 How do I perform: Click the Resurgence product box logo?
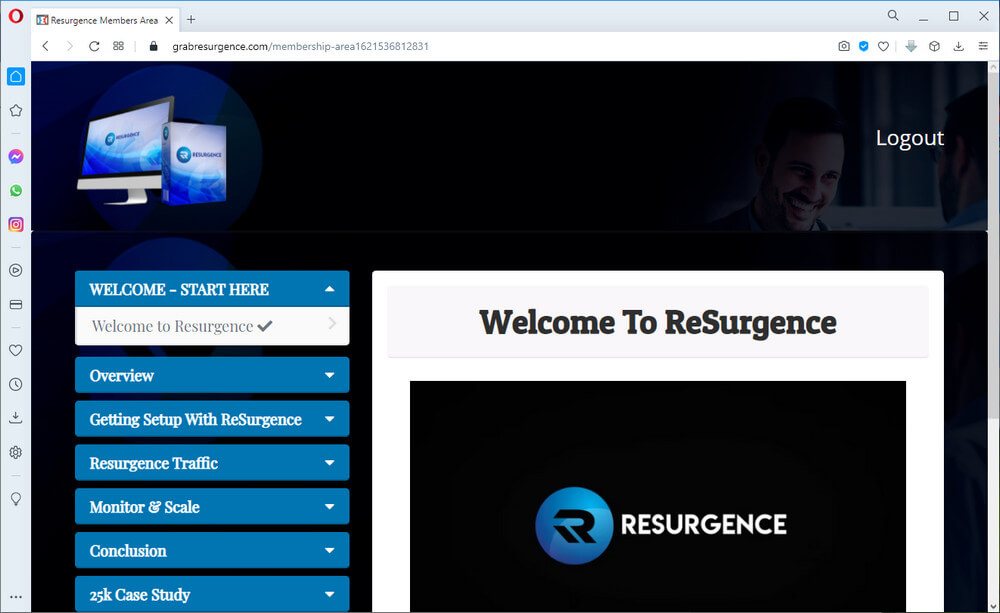coord(153,151)
